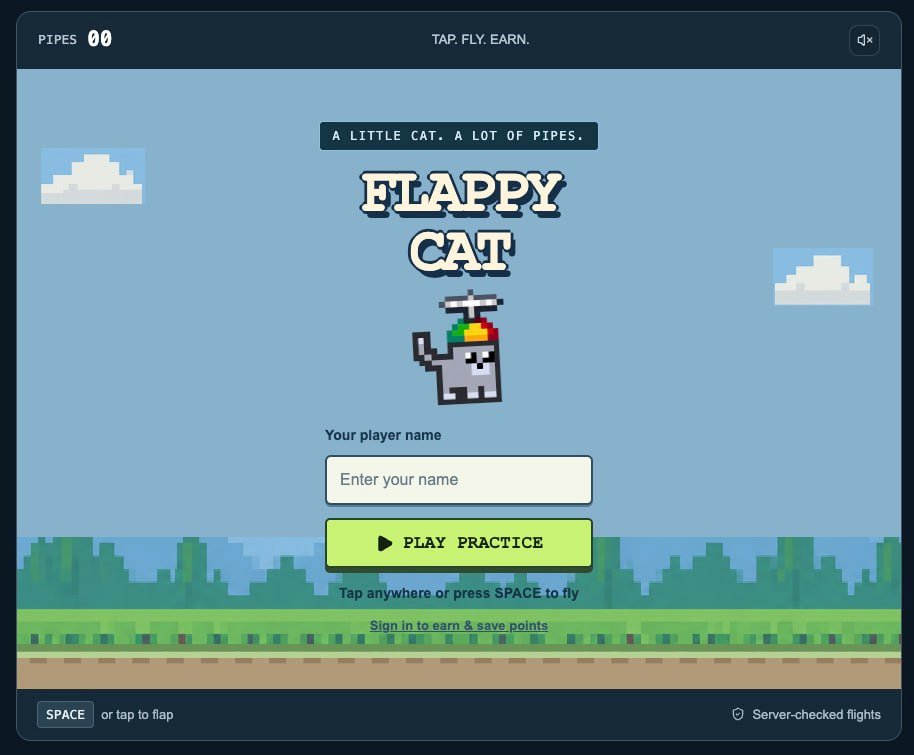Click the TAP. FLY. EARN. tagline

(480, 39)
